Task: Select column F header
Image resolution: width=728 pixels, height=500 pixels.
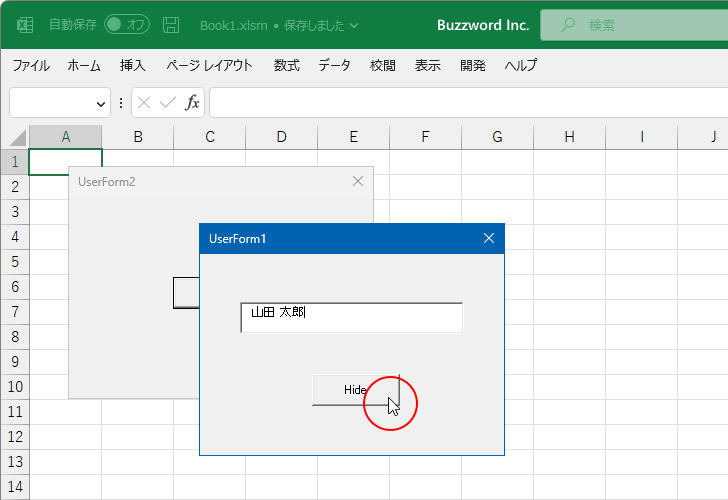Action: point(426,137)
